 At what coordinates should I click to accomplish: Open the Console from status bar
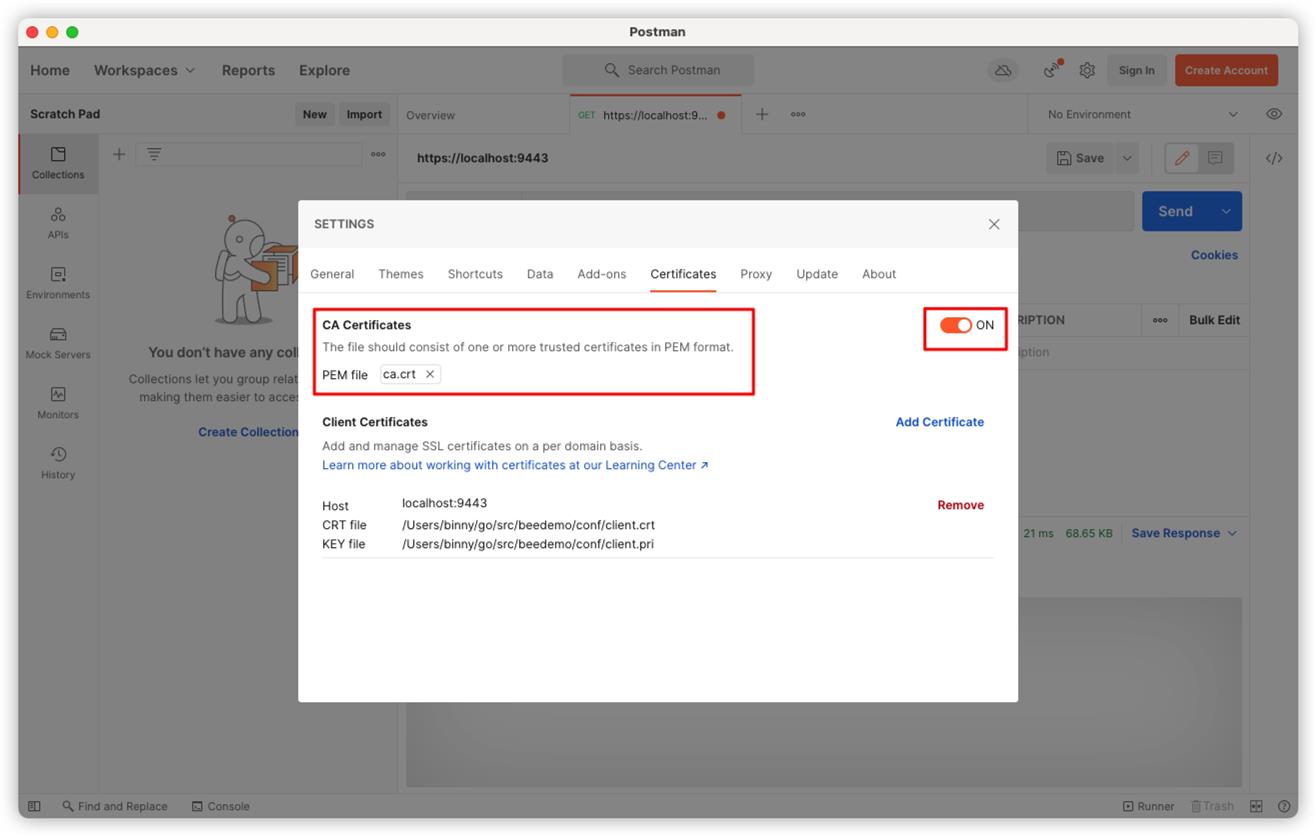click(221, 806)
